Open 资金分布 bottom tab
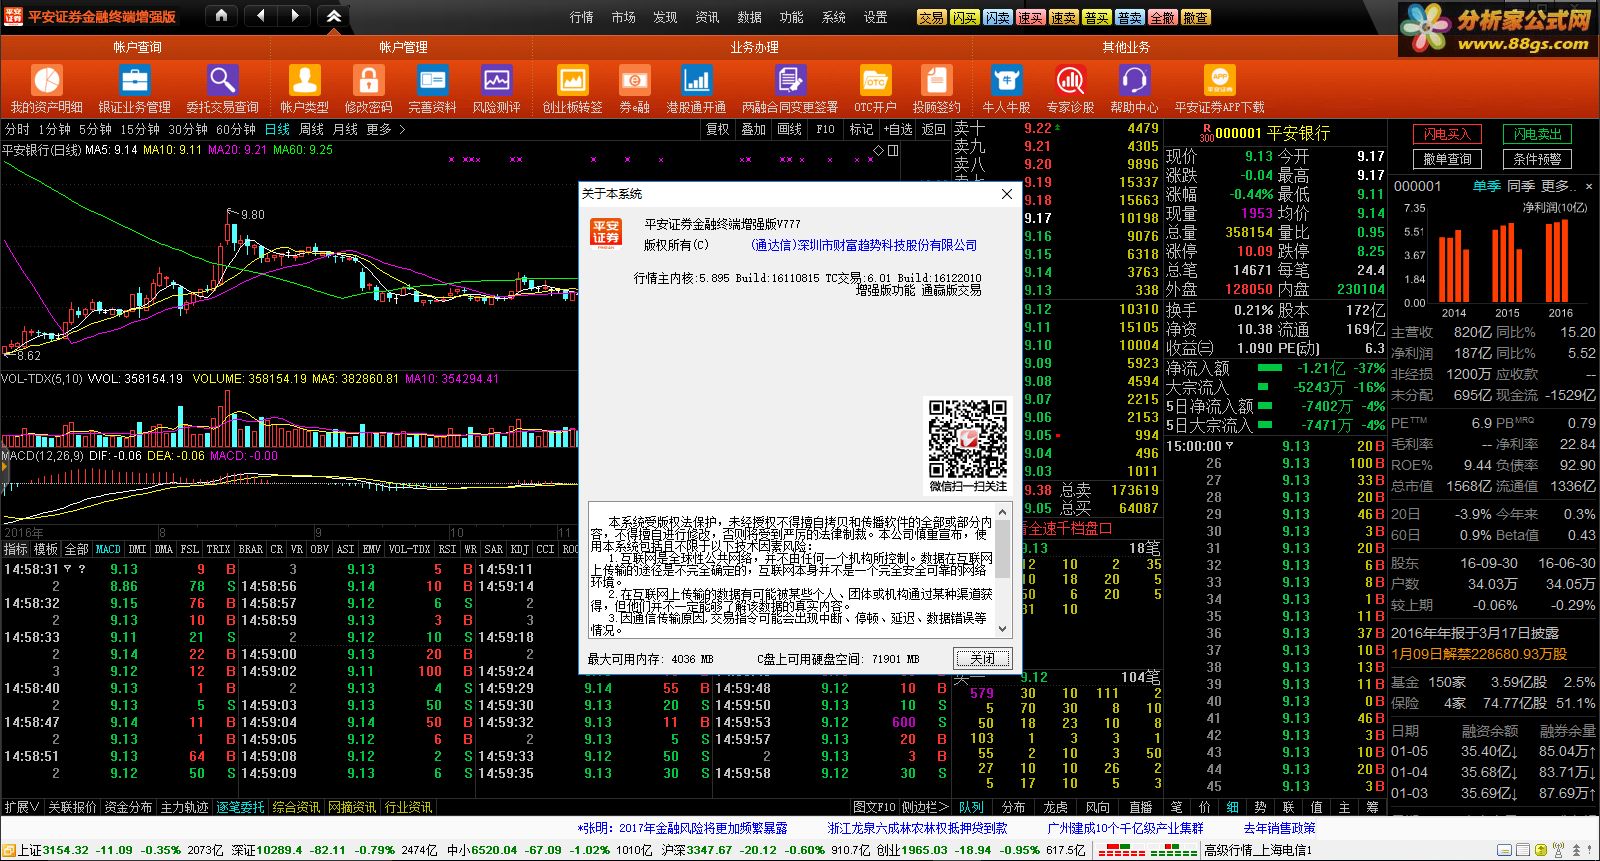 pos(128,807)
